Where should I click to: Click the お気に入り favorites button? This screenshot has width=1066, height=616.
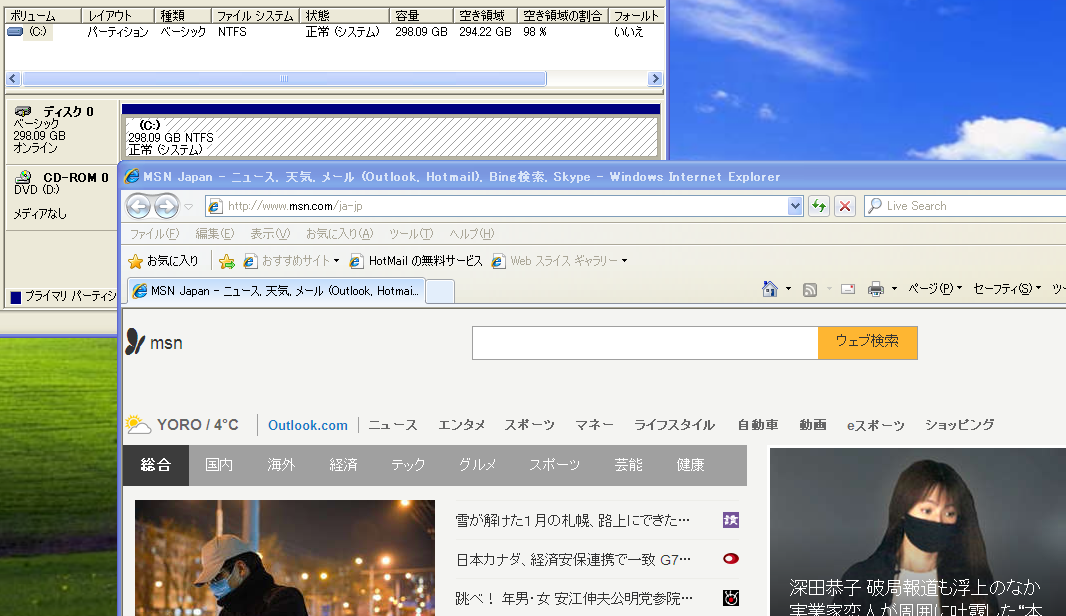[x=164, y=261]
